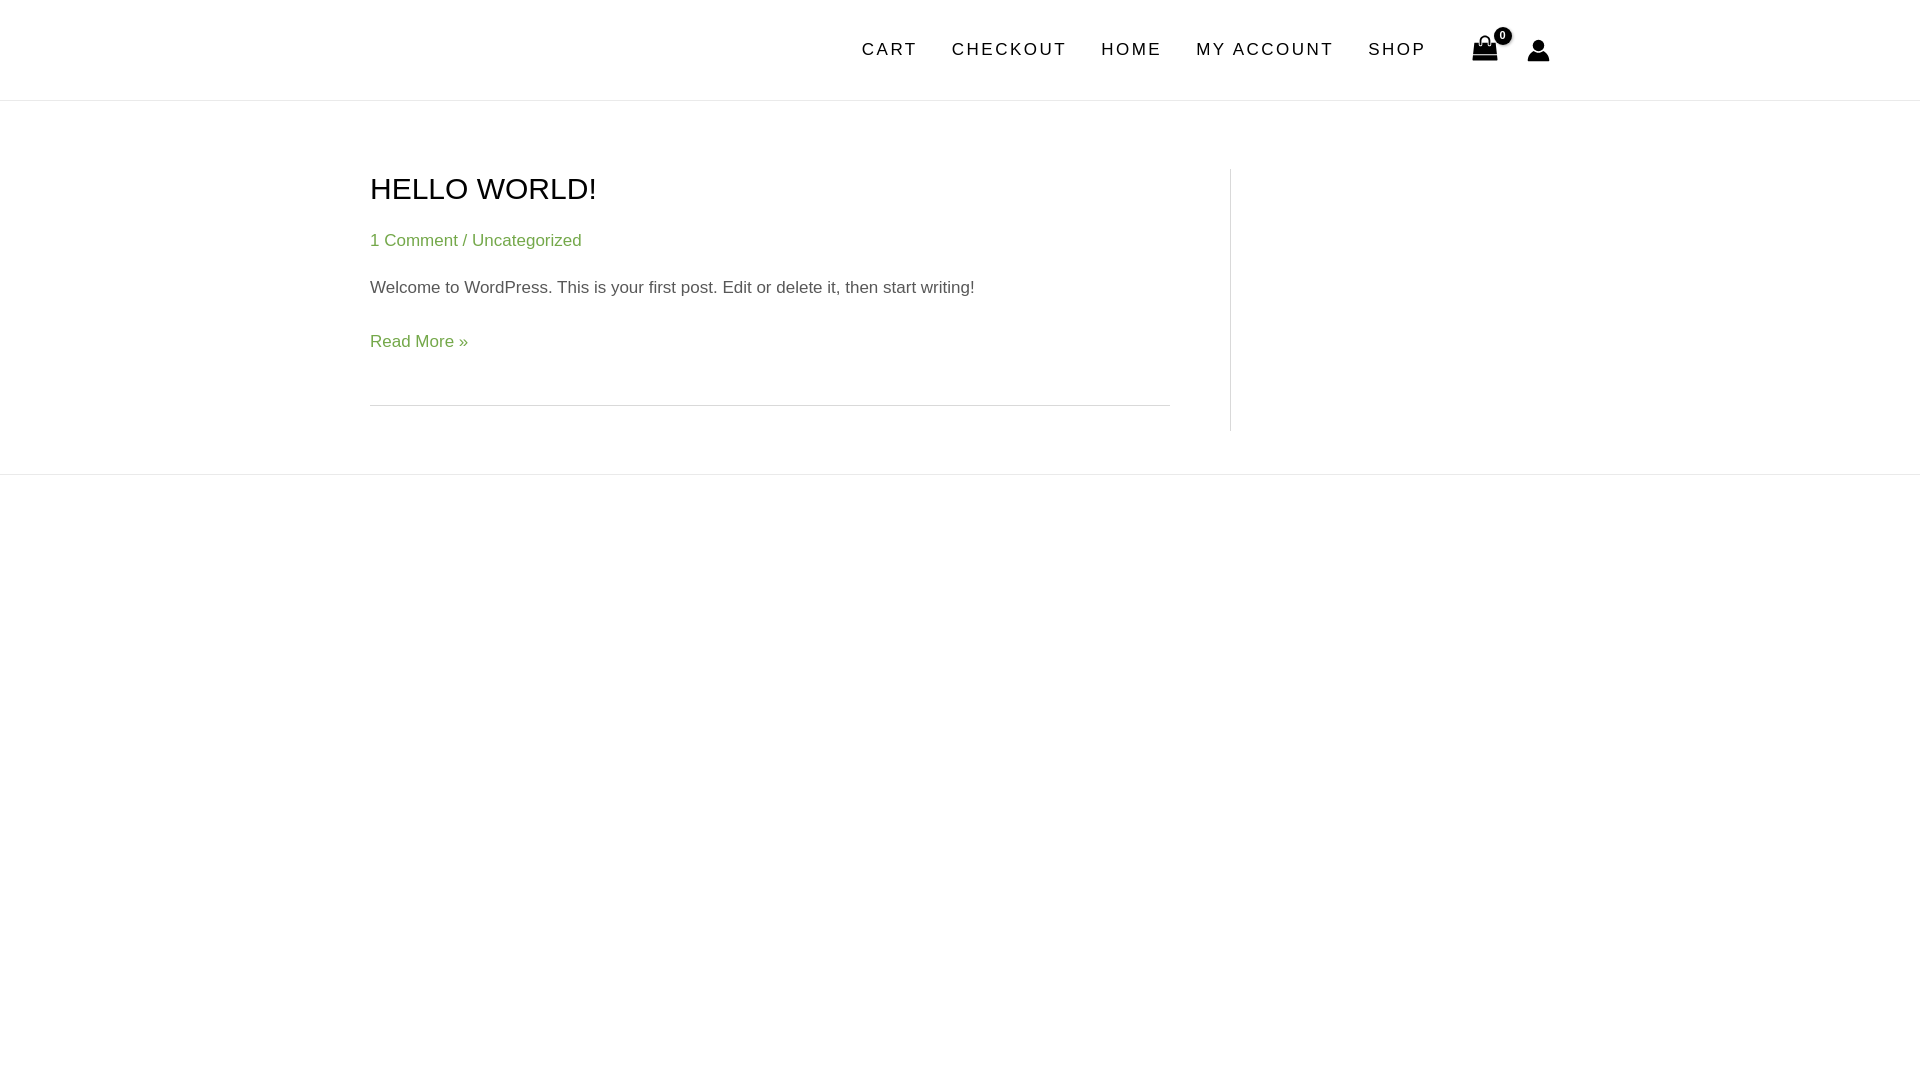Open the Uncategorized category link
The image size is (1920, 1080).
tap(526, 241)
